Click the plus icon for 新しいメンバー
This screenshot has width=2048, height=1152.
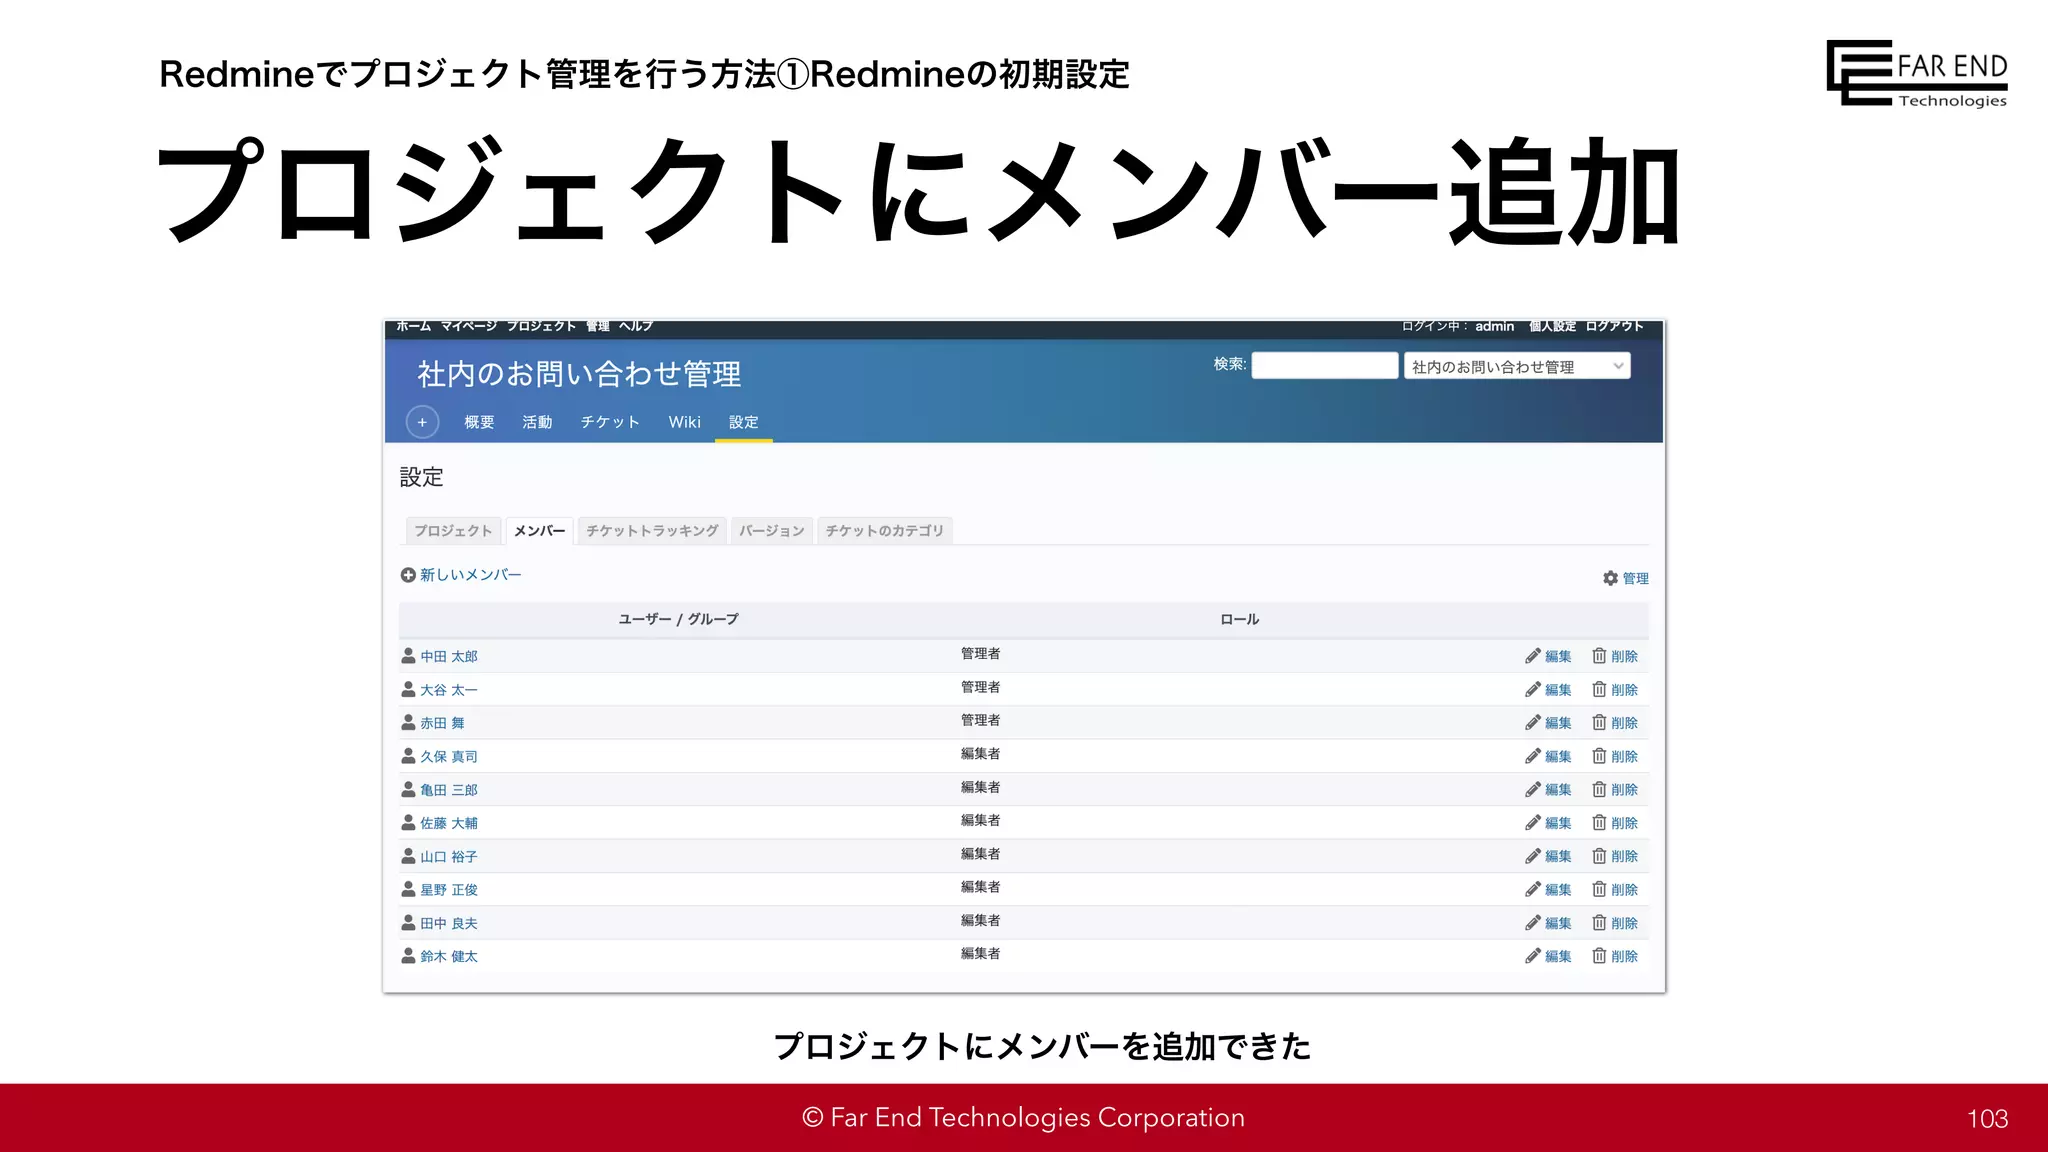point(408,575)
